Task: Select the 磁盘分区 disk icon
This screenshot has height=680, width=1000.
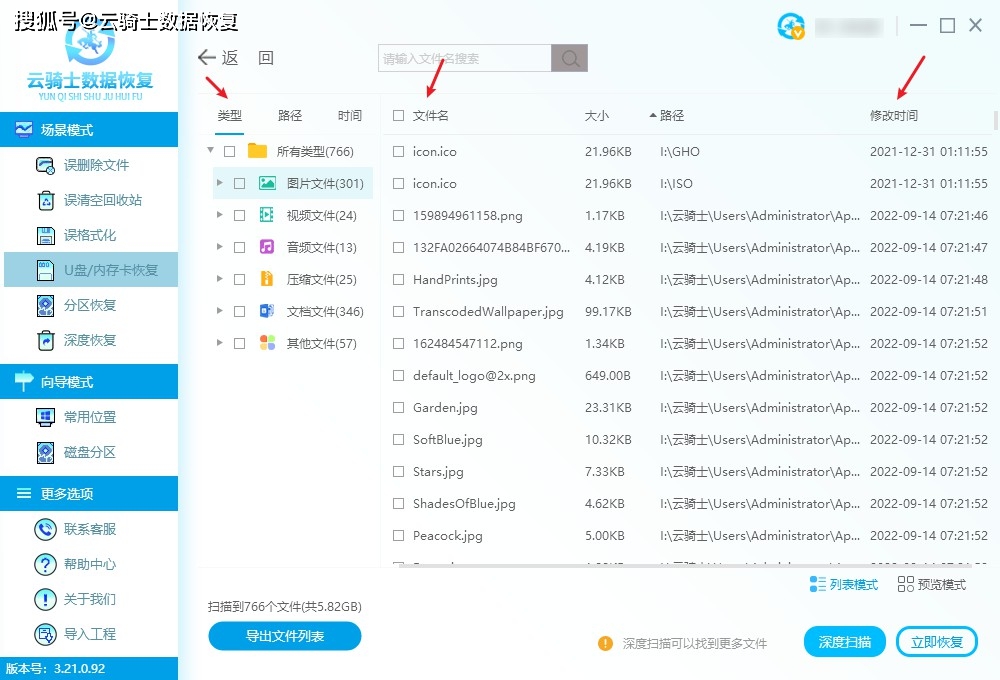Action: 45,452
